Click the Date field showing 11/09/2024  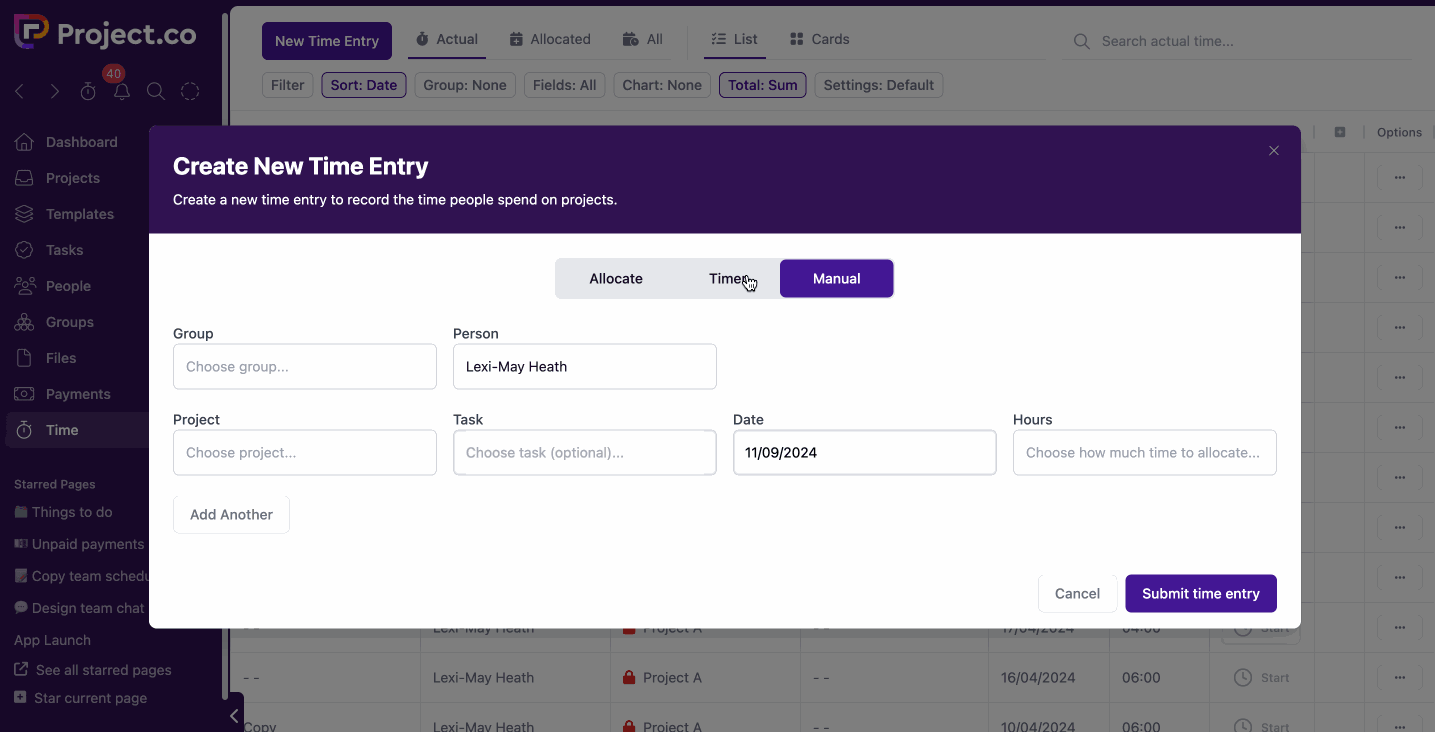click(x=864, y=453)
